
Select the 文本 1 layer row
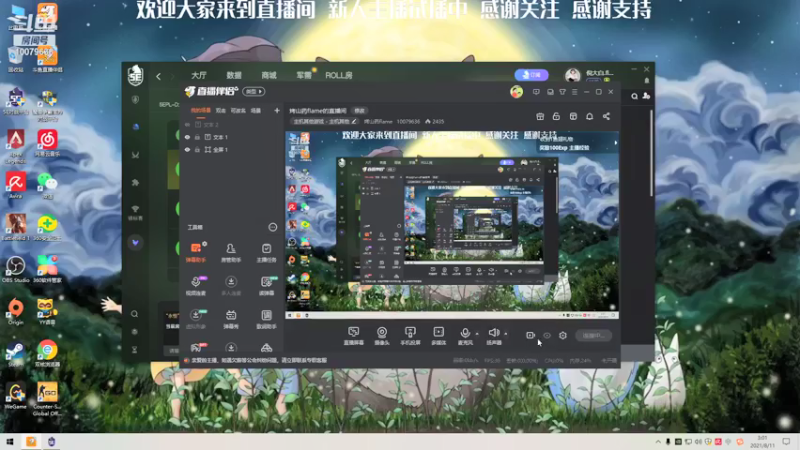[x=232, y=137]
